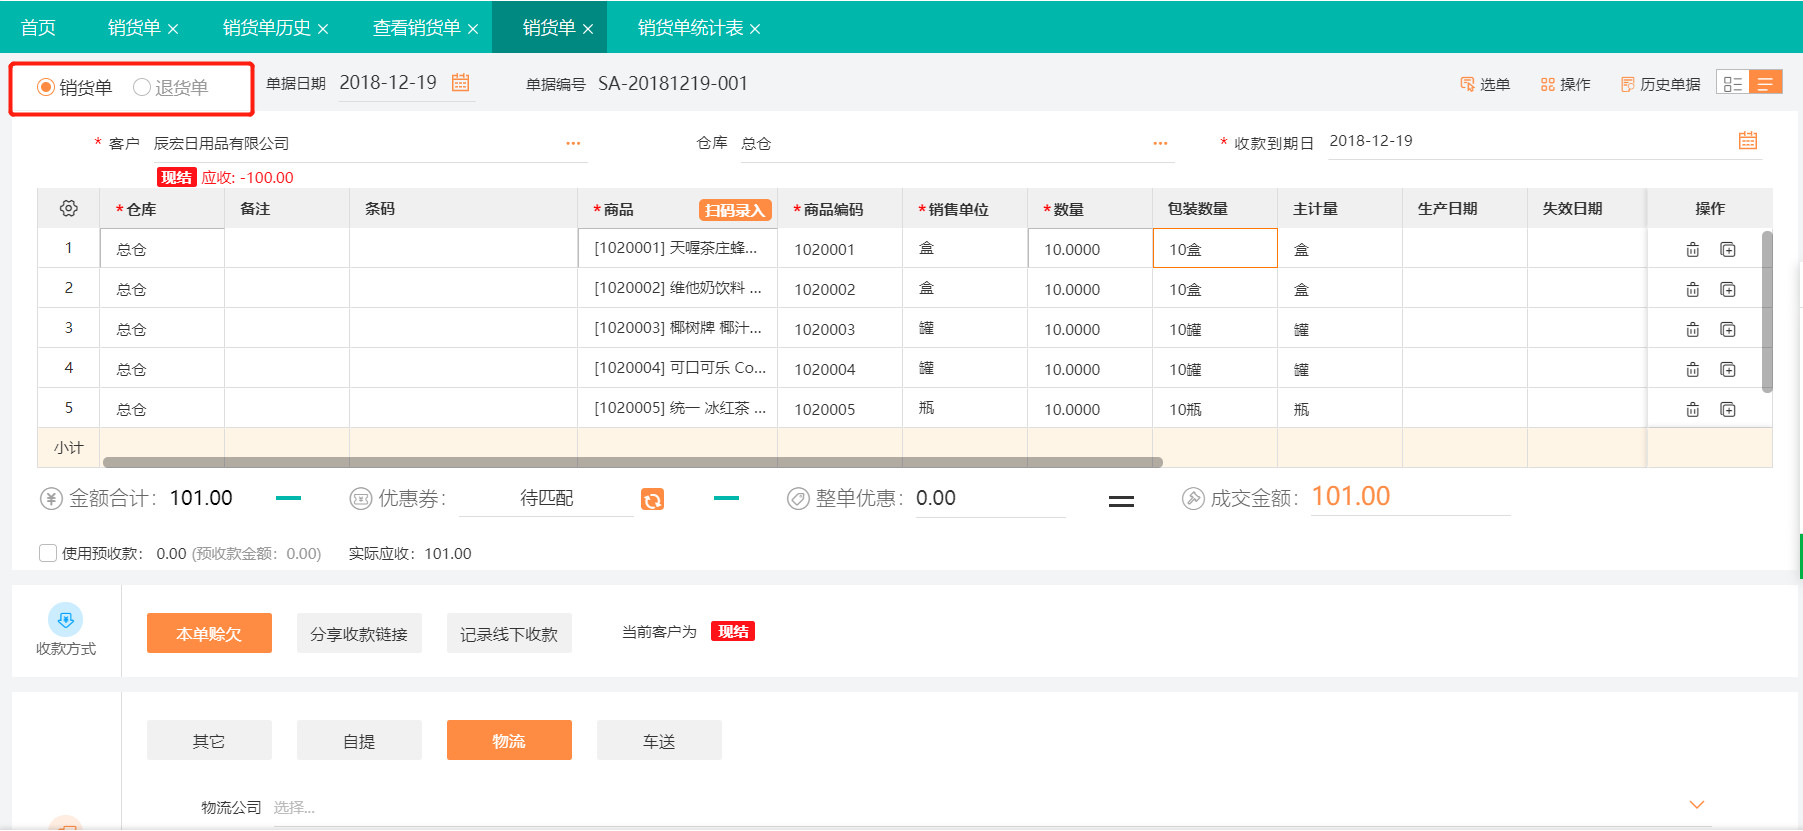Choose the 物流 delivery option
The width and height of the screenshot is (1803, 831).
[x=509, y=740]
